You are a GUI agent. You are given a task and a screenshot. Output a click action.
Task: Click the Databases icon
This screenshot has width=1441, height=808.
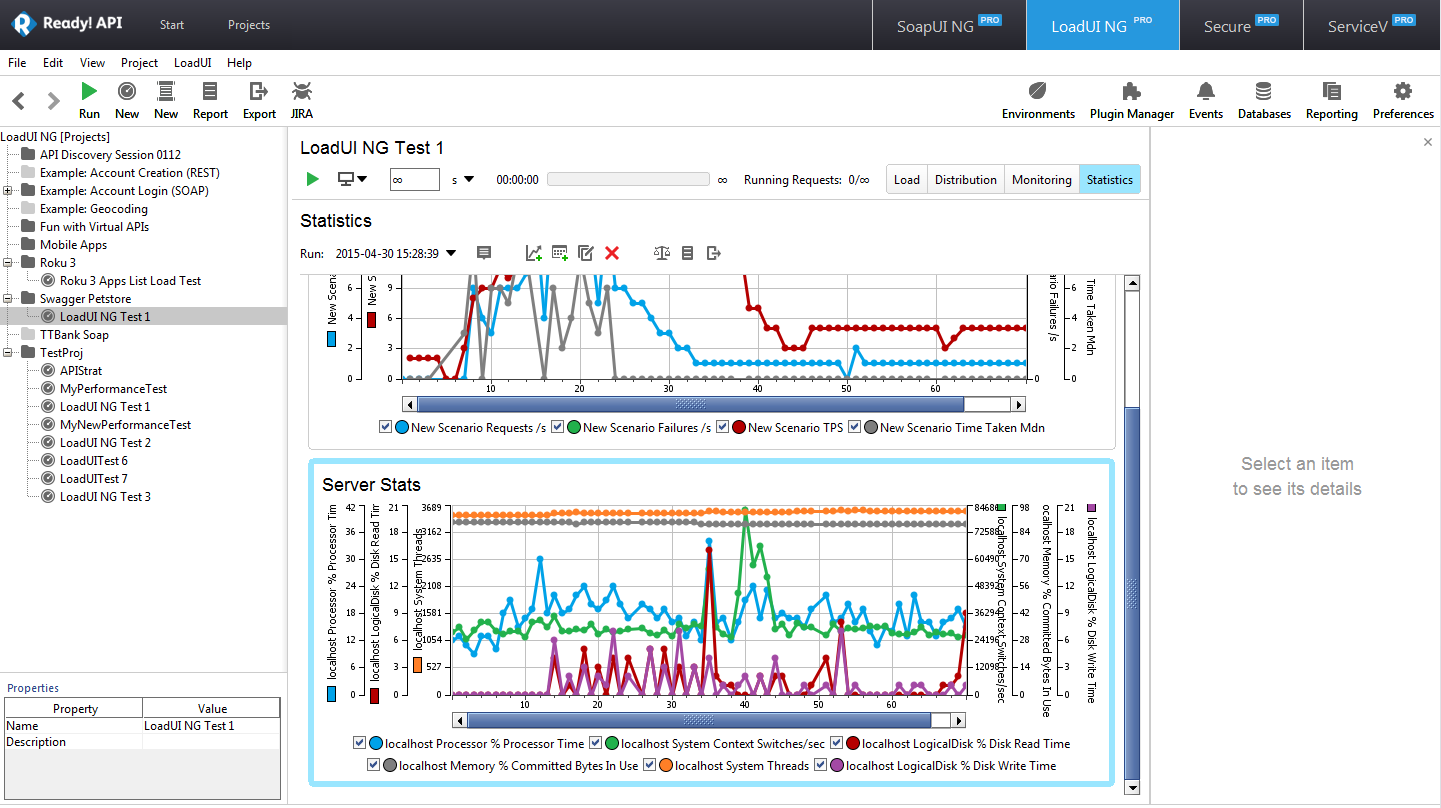(1263, 92)
